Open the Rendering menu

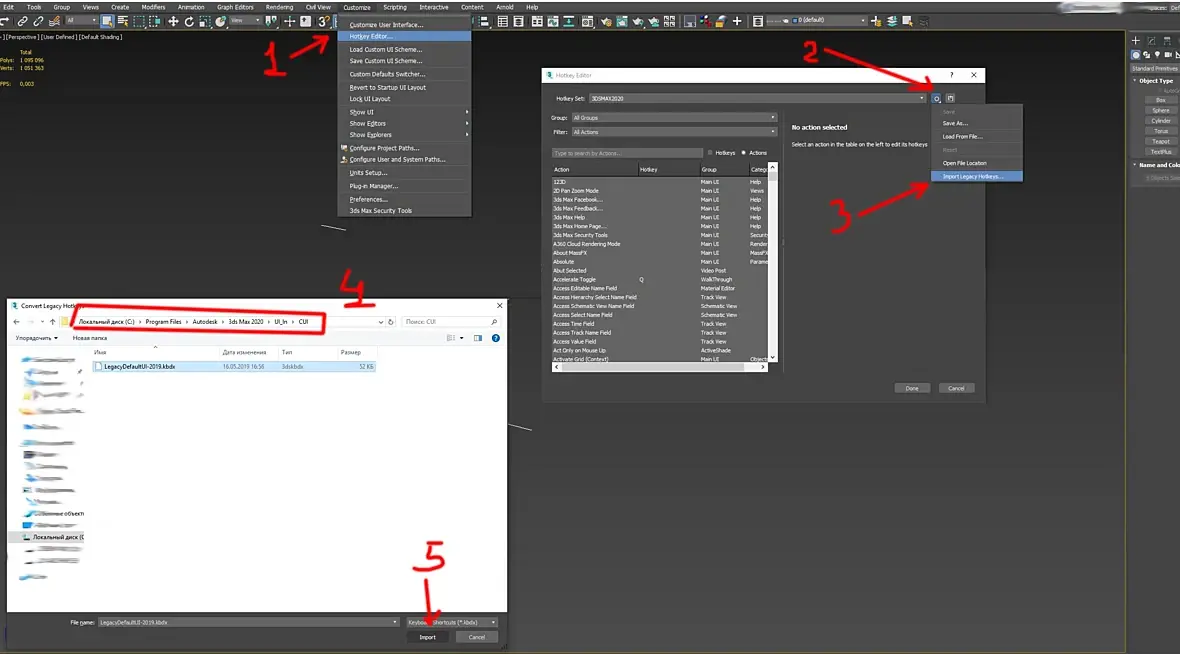279,7
